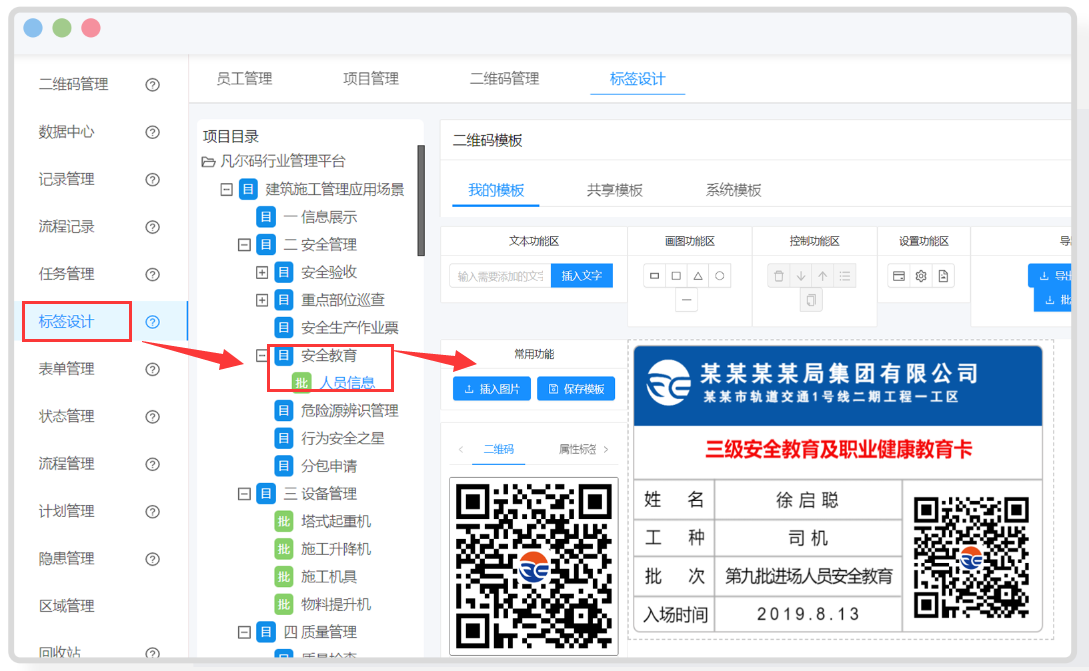This screenshot has height=671, width=1089.
Task: Click the help icon next to 标签设计
Action: [x=150, y=322]
